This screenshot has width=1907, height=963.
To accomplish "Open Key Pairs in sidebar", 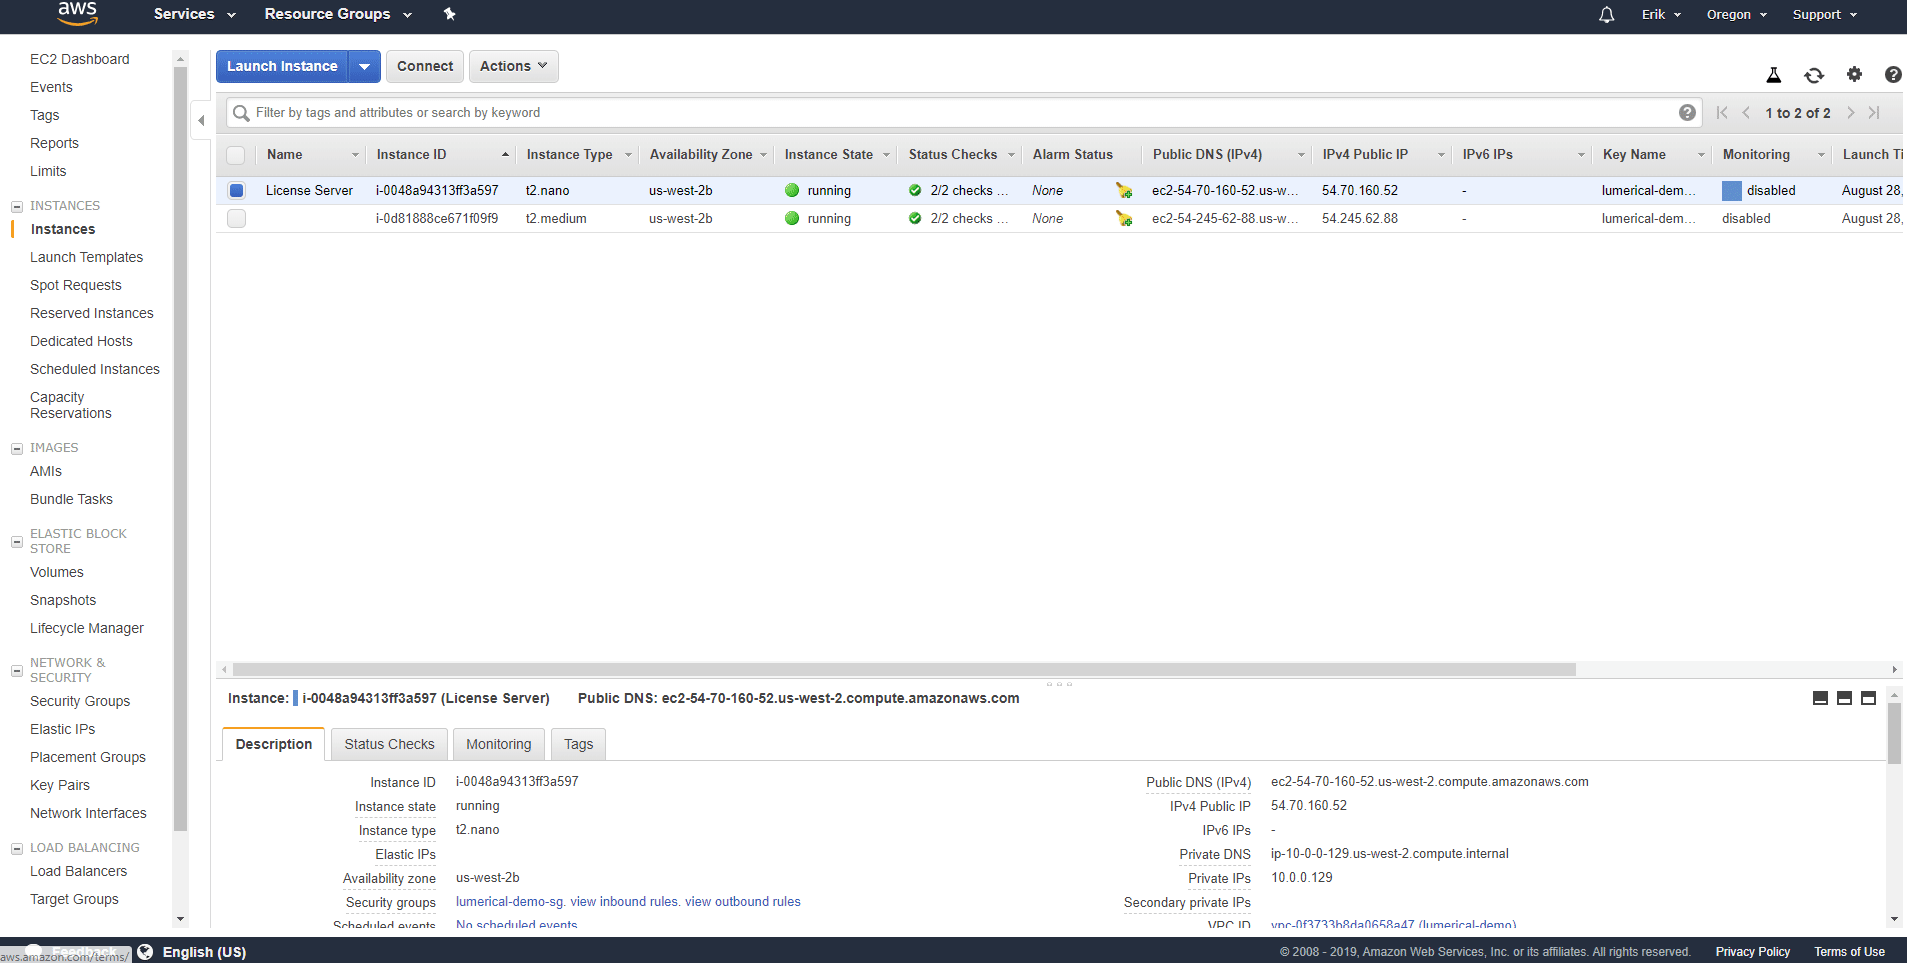I will [x=60, y=785].
